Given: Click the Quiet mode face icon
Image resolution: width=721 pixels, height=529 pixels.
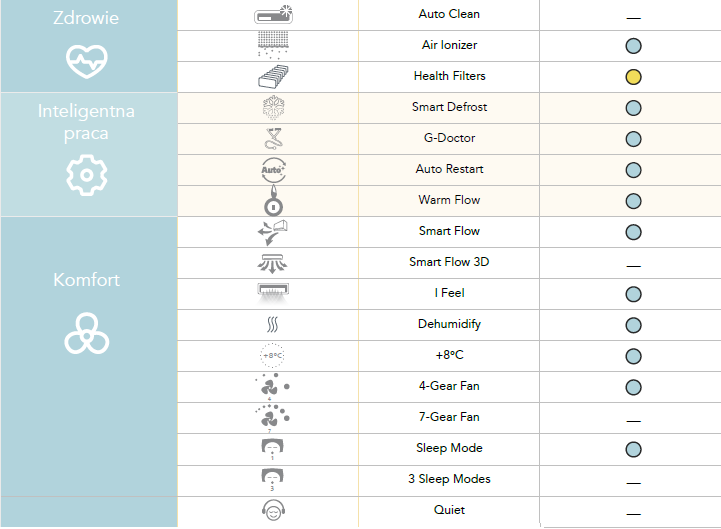Looking at the screenshot, I should coord(272,510).
